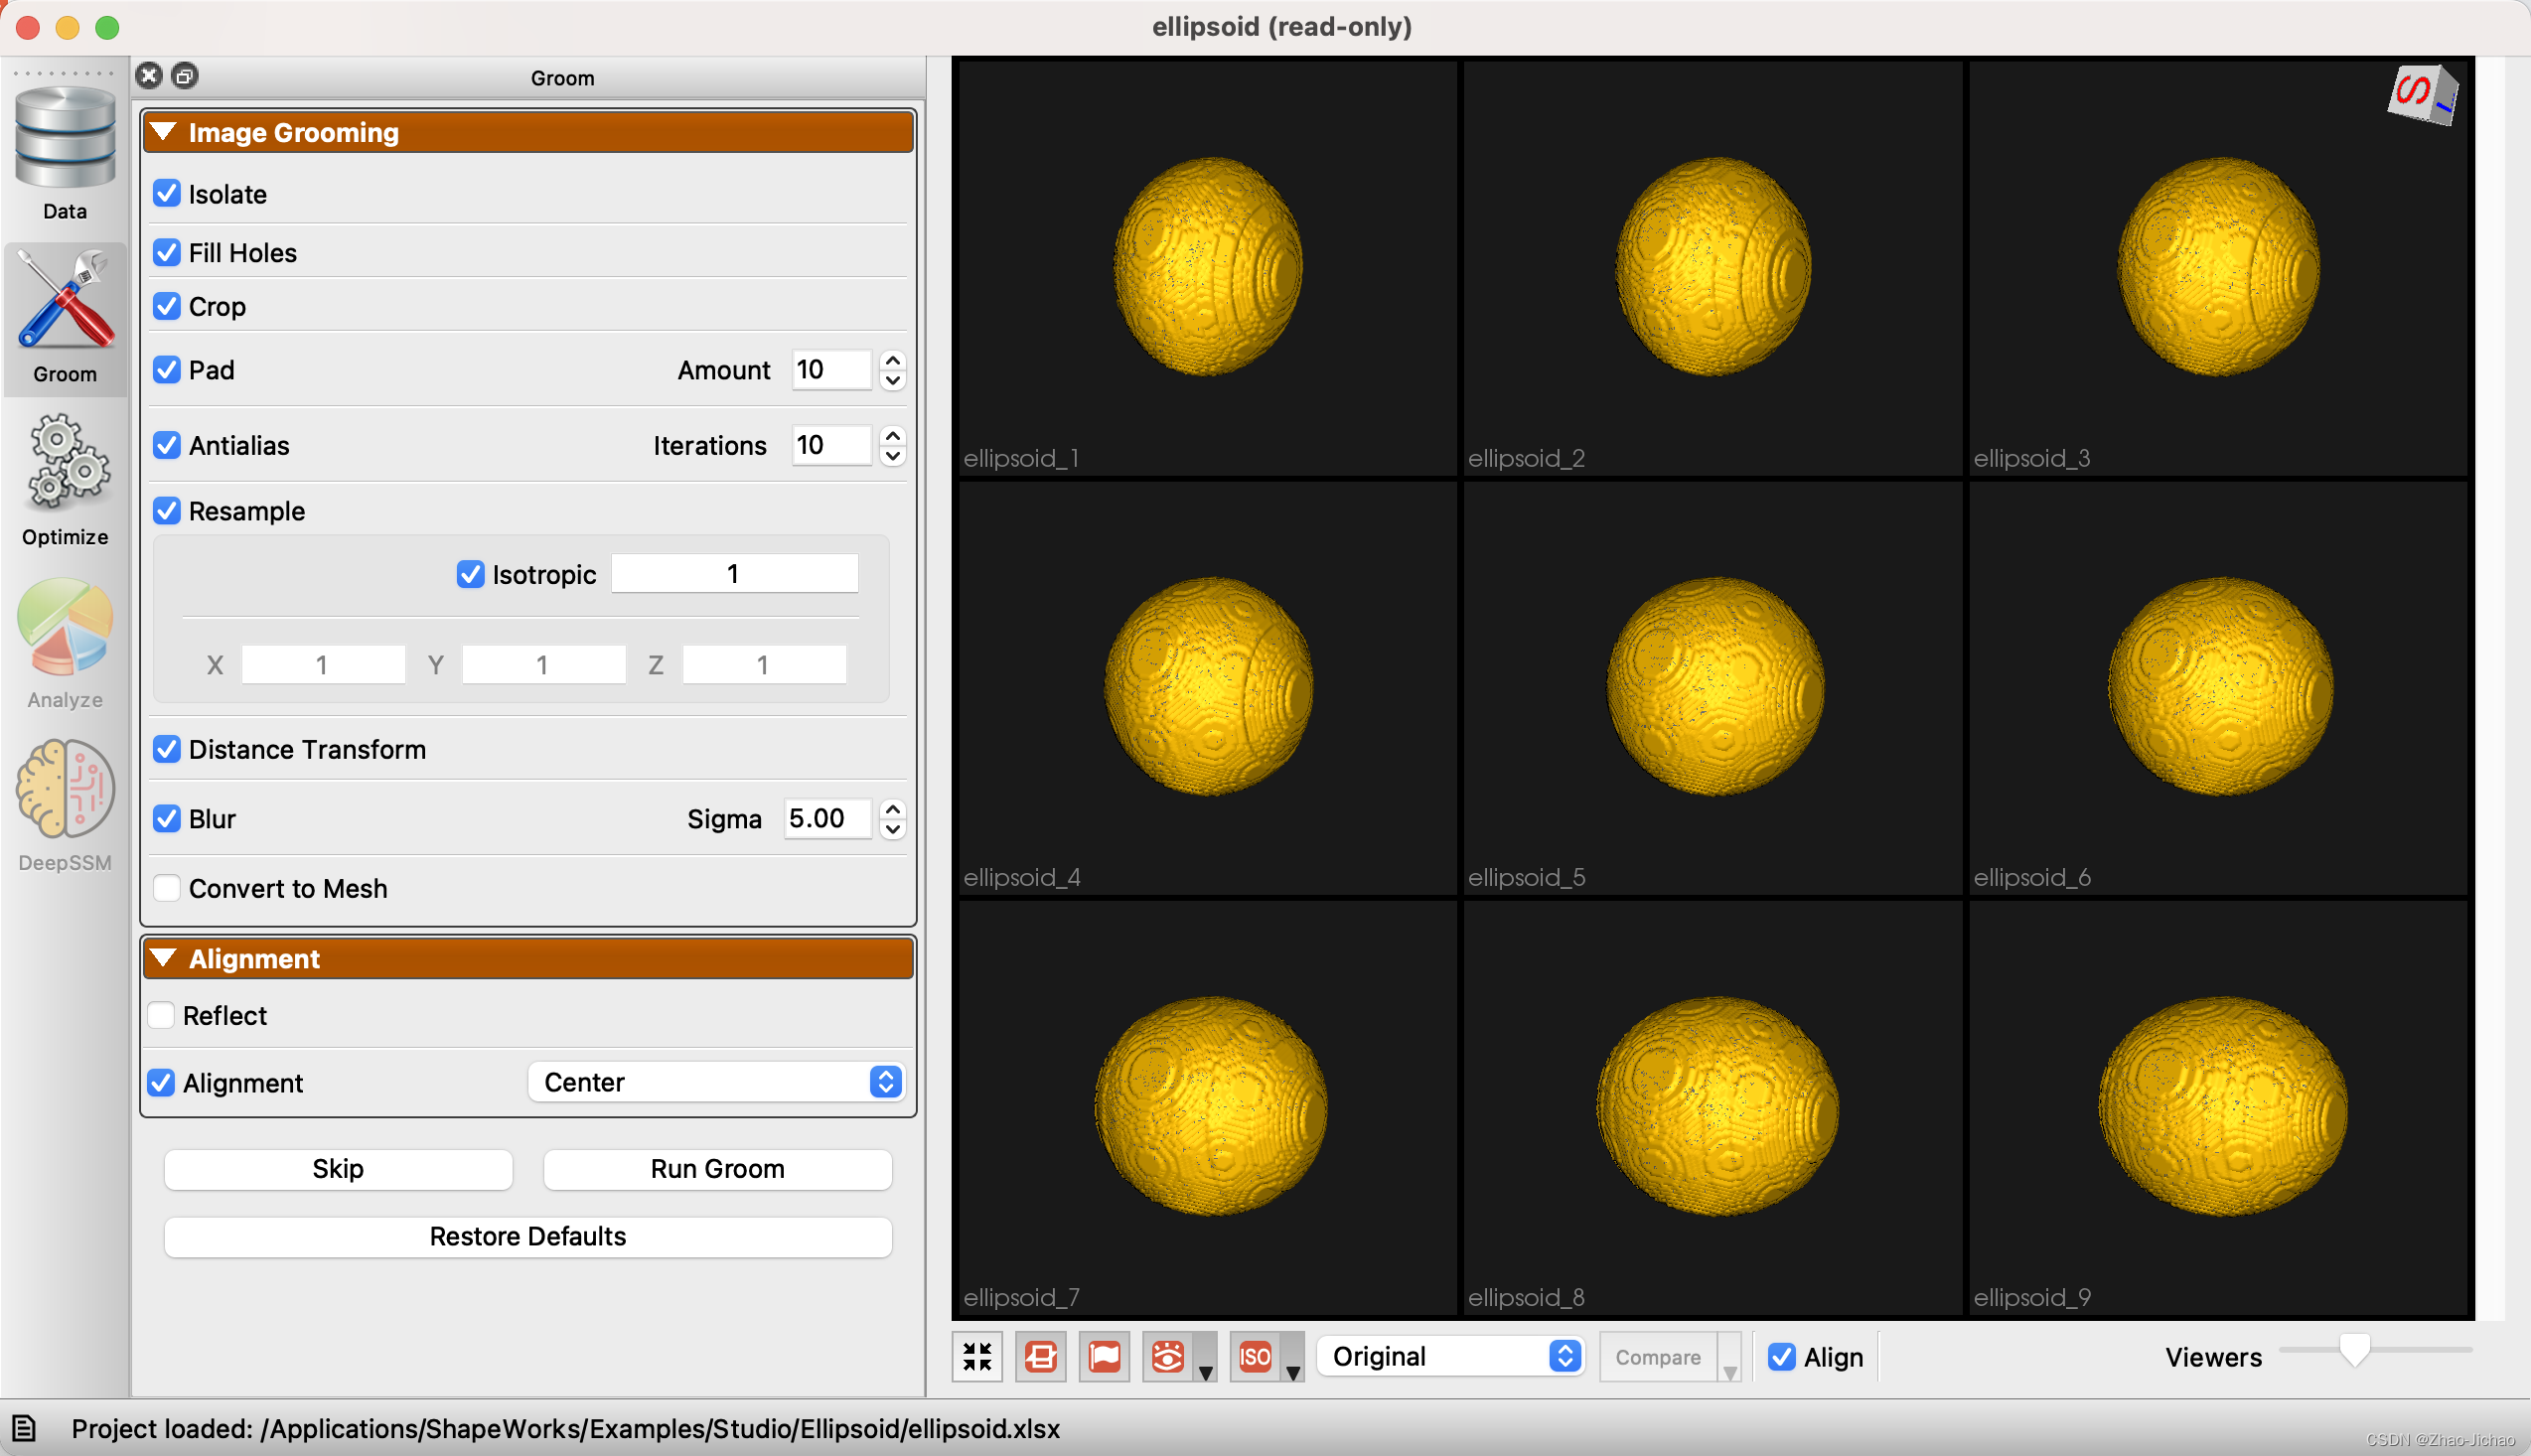Collapse the Image Grooming section

(x=164, y=132)
